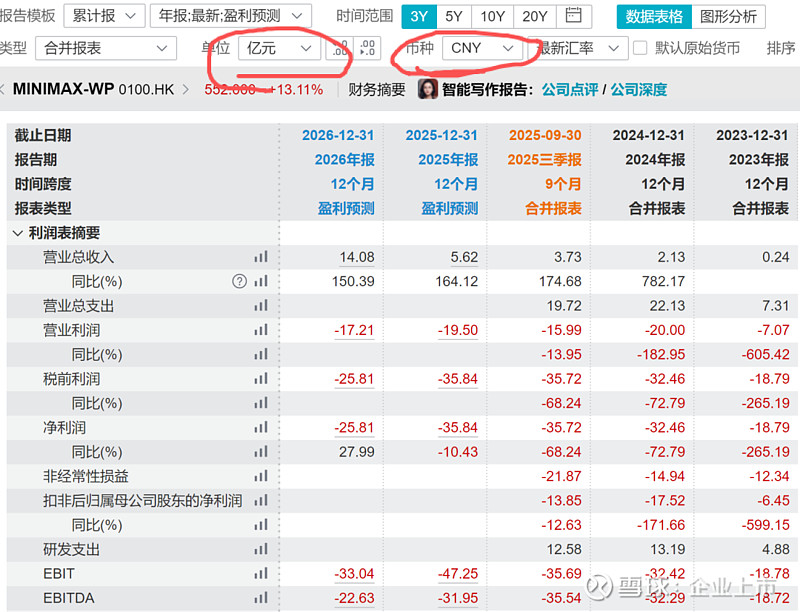Click the chart icon in 营业利润 row
The height and width of the screenshot is (612, 800).
point(261,330)
